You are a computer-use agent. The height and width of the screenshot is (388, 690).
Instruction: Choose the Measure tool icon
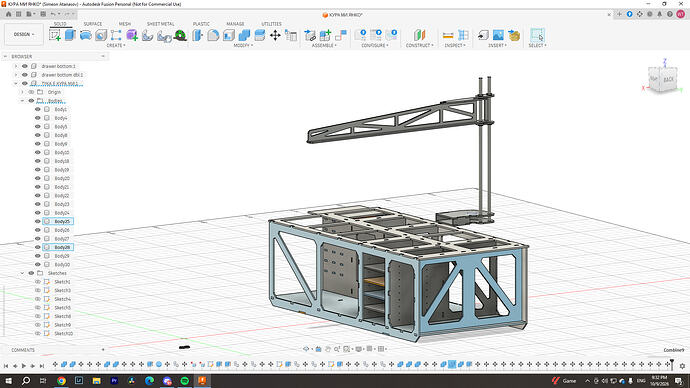pyautogui.click(x=448, y=35)
